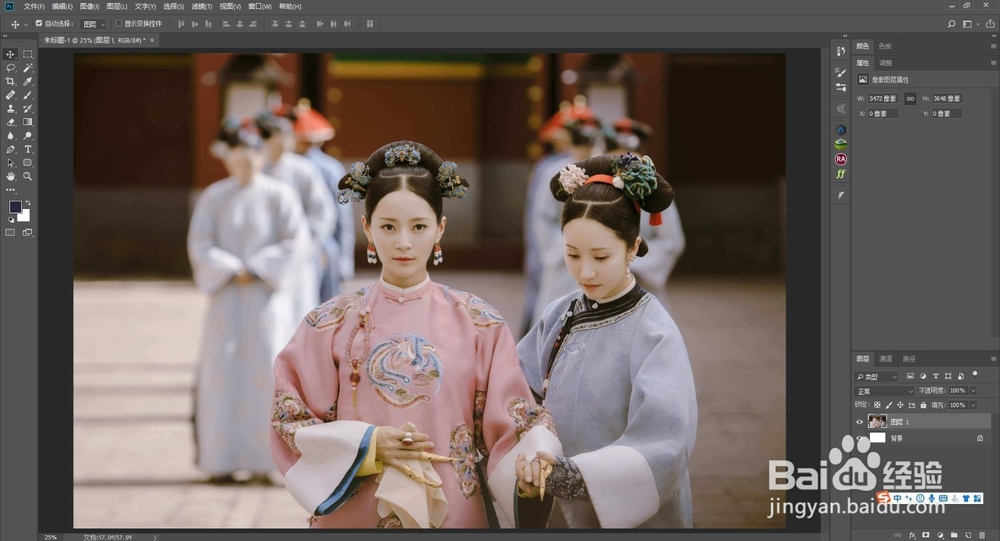This screenshot has width=1000, height=541.
Task: Click the share icon at top right
Action: click(x=990, y=24)
